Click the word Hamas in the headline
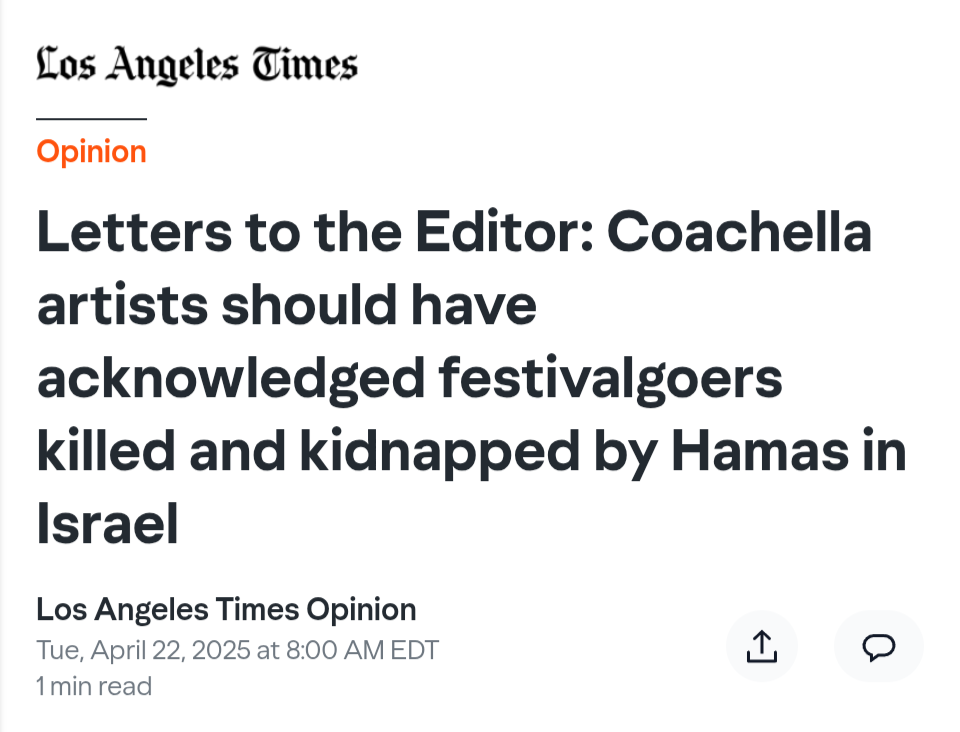The height and width of the screenshot is (732, 960). [x=760, y=452]
